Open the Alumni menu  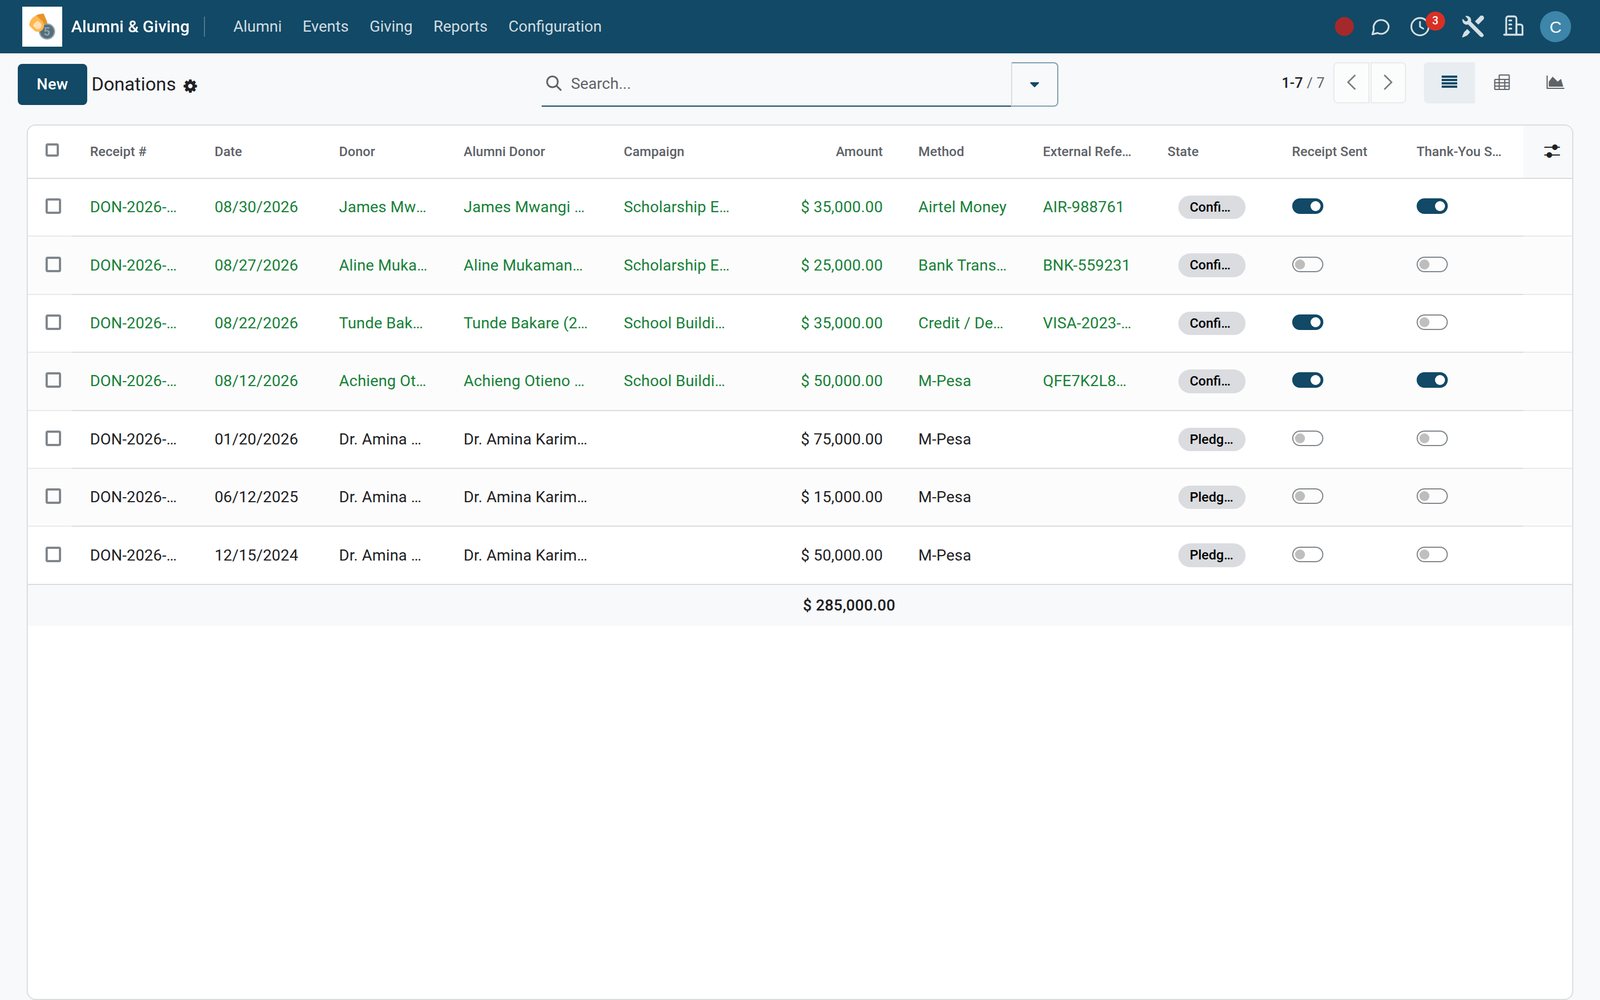pos(257,27)
